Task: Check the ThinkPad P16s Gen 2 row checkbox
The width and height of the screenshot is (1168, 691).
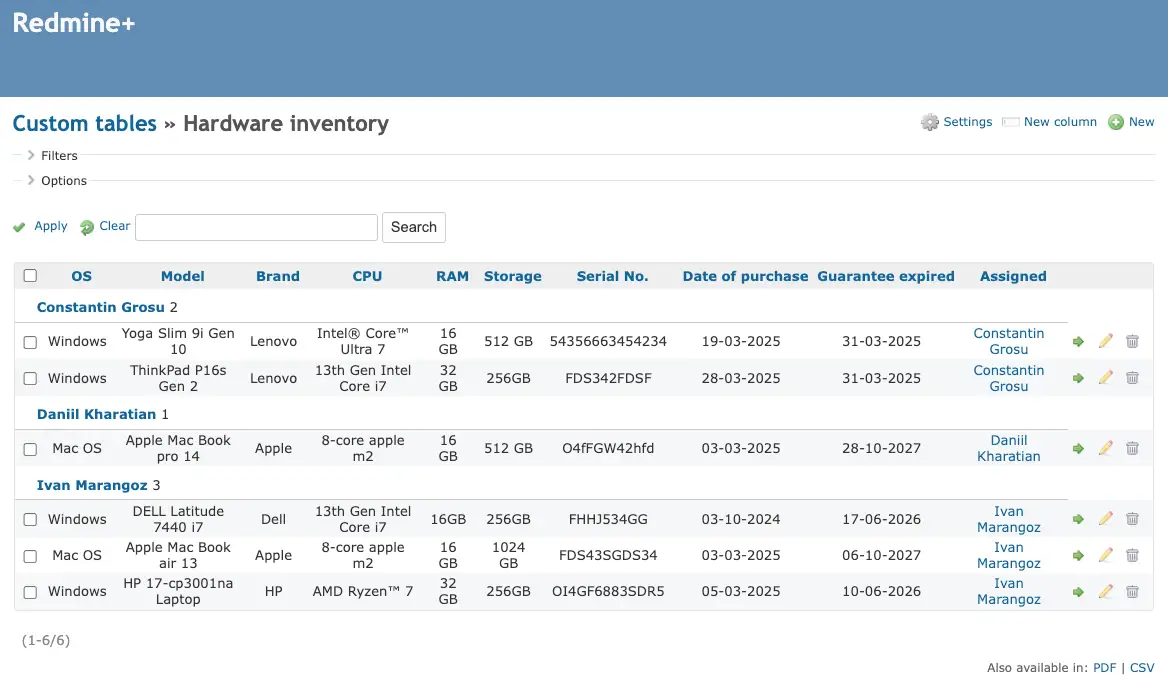Action: (29, 378)
